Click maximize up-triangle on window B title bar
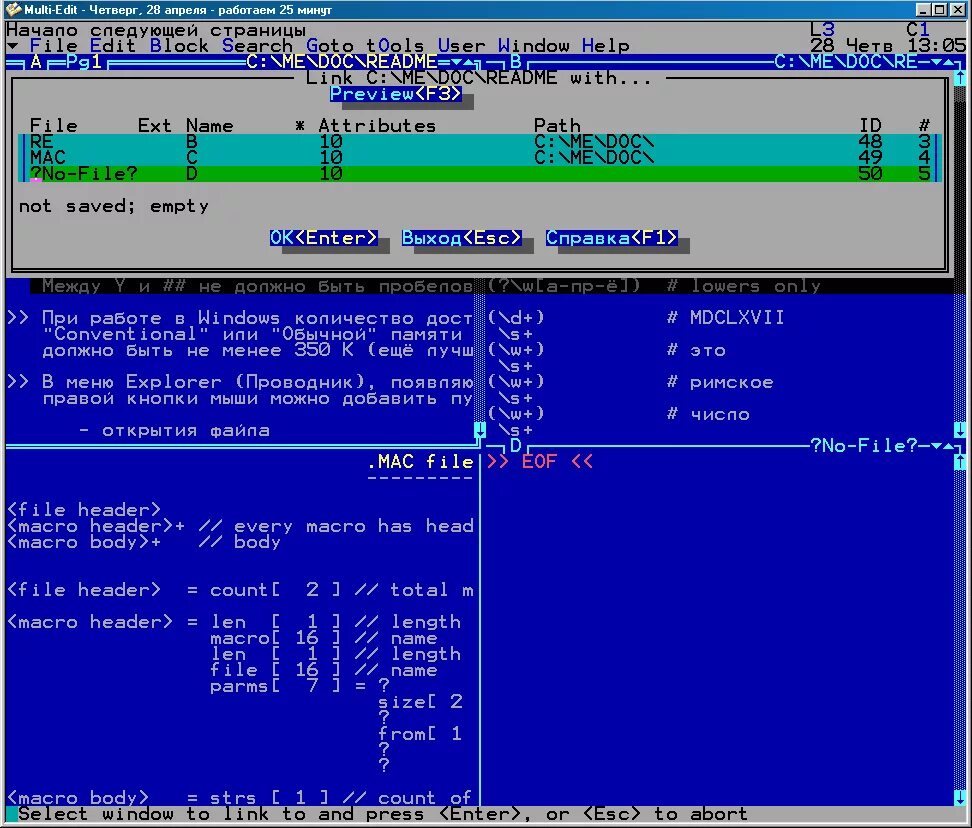 click(x=948, y=62)
